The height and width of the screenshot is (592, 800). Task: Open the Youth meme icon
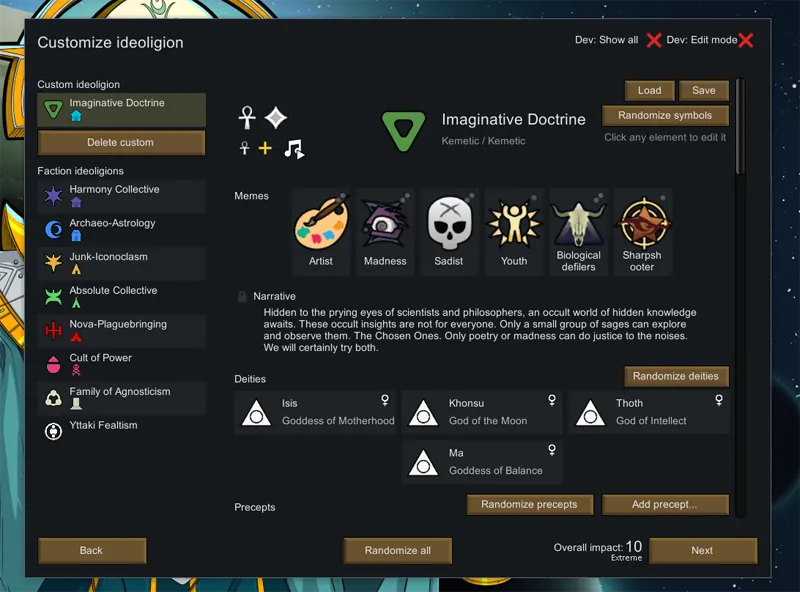[514, 225]
